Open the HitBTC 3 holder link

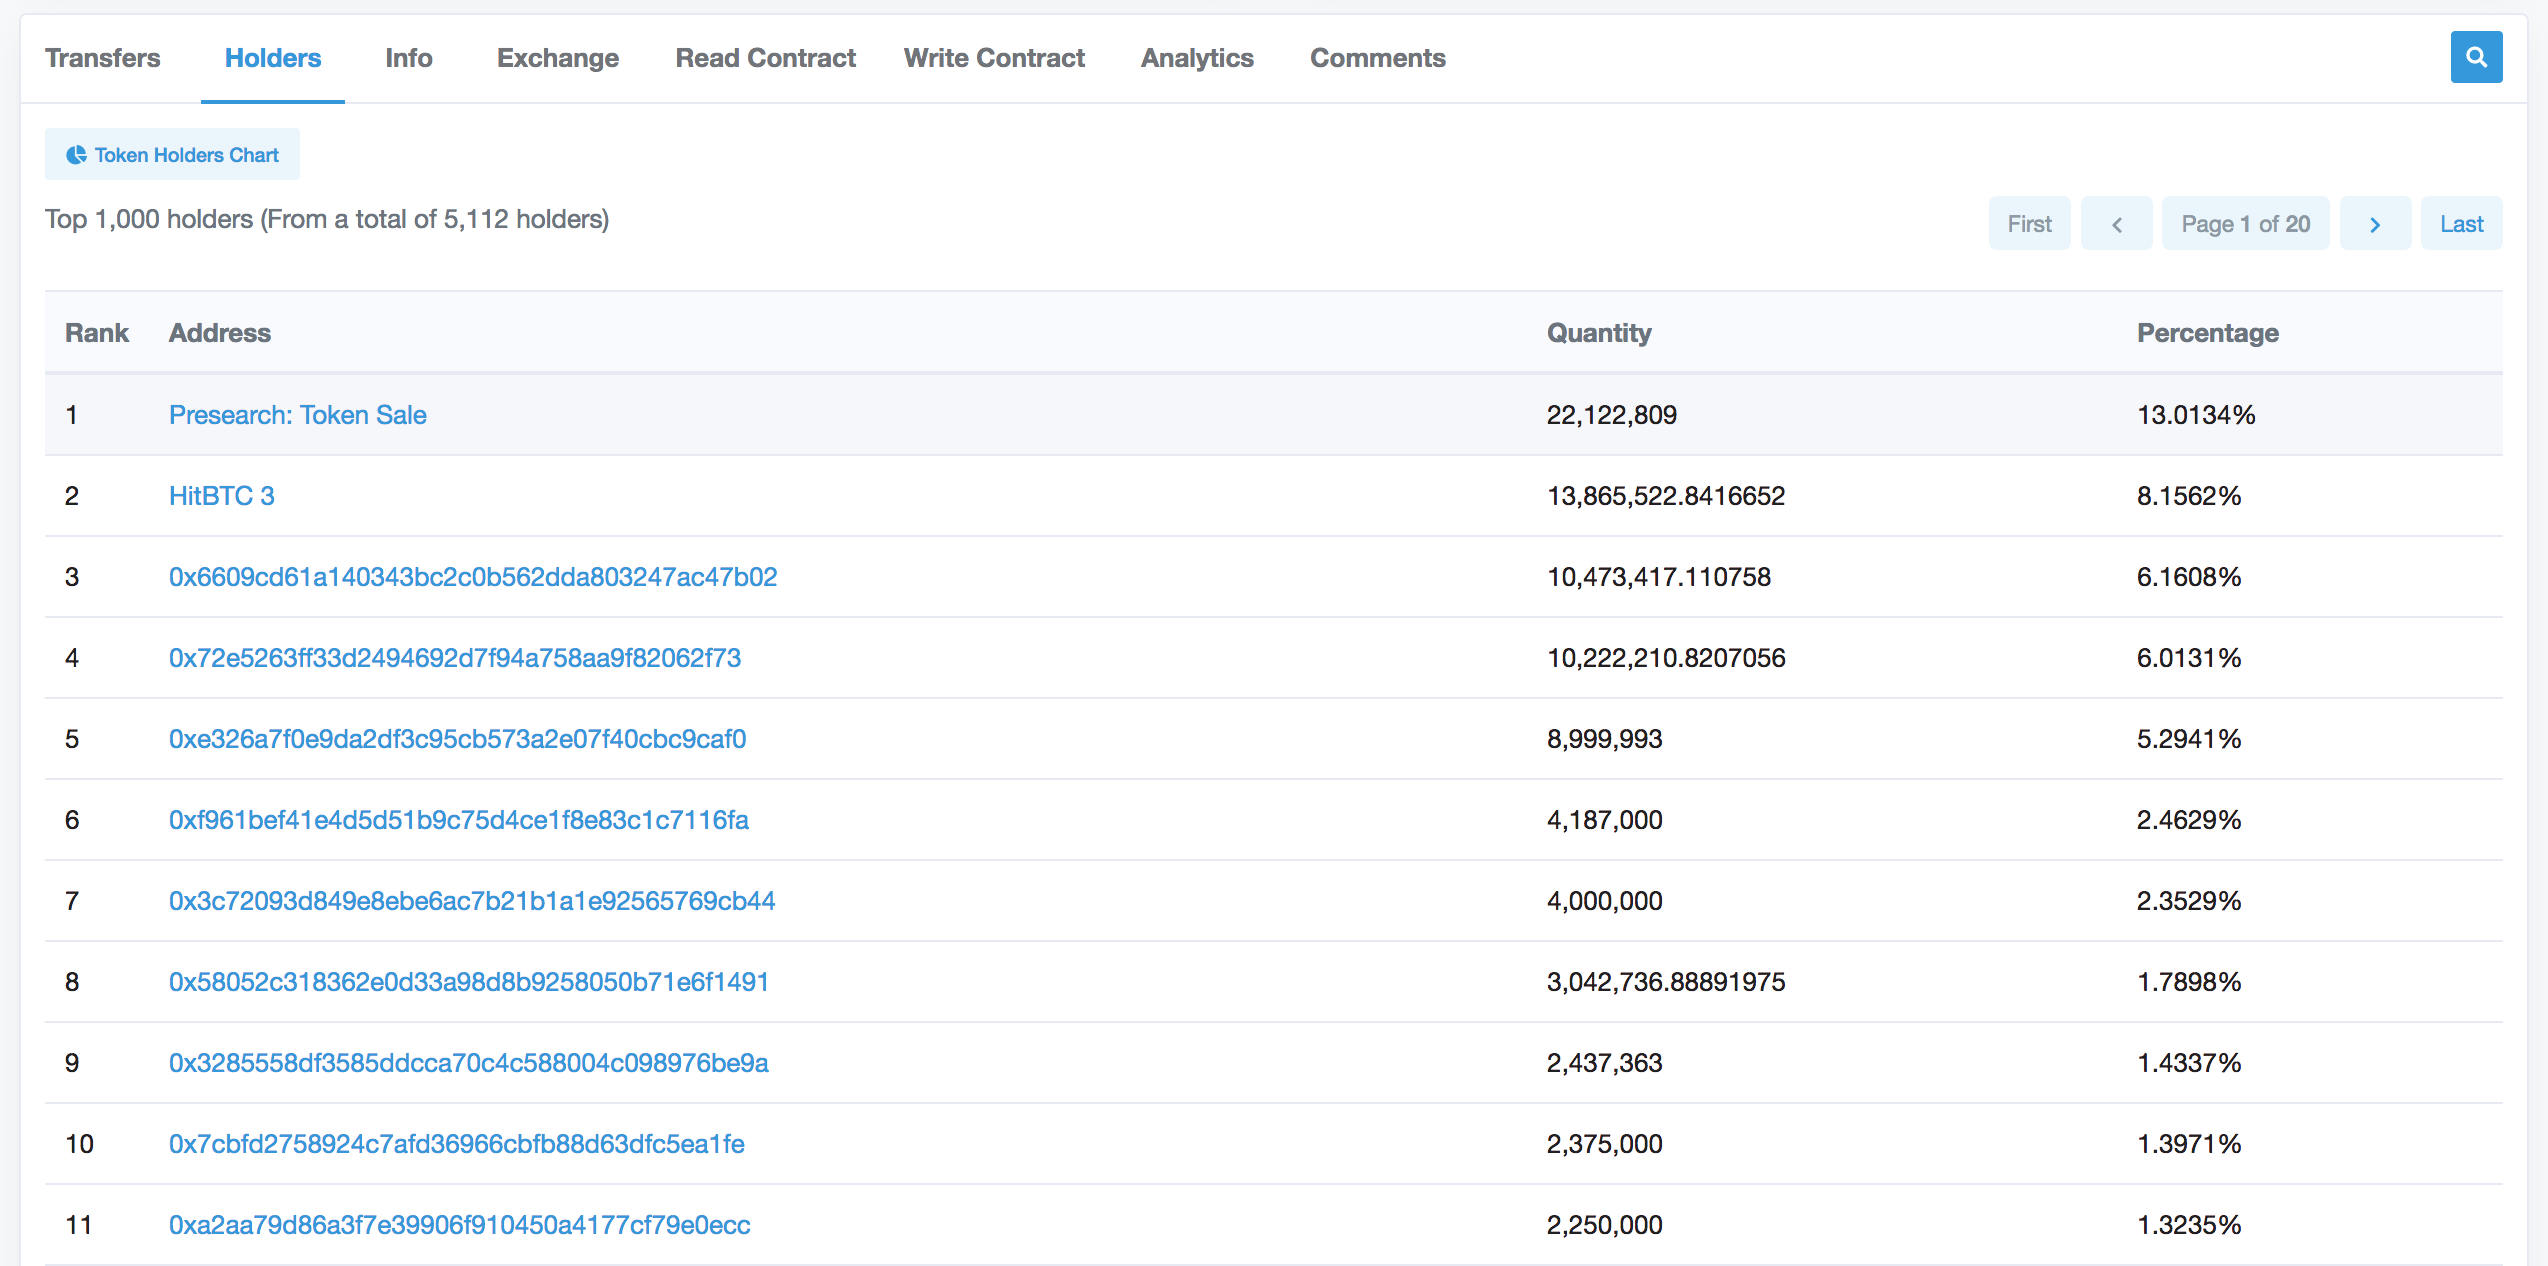pyautogui.click(x=221, y=496)
